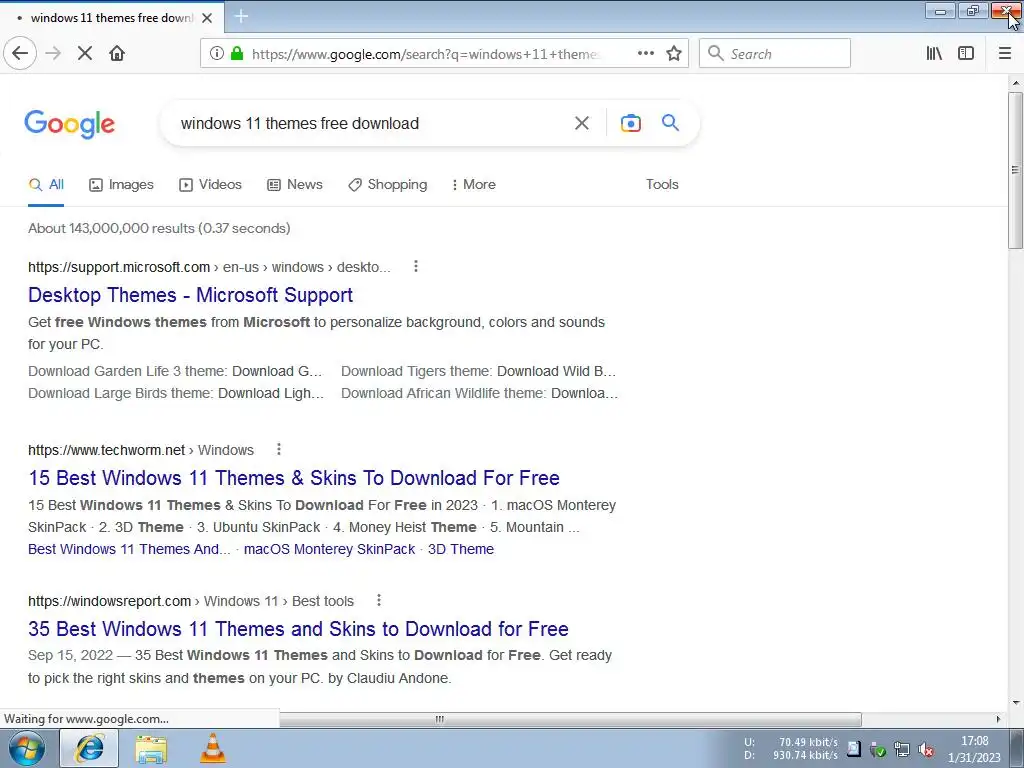Open Download Garden Life 3 theme sitelink
The height and width of the screenshot is (768, 1024).
click(x=176, y=371)
